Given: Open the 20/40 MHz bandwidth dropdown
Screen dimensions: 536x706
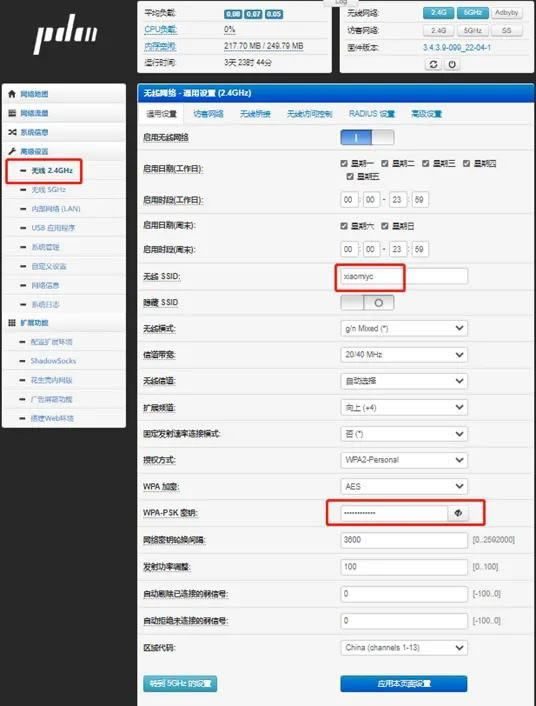Looking at the screenshot, I should click(x=404, y=354).
